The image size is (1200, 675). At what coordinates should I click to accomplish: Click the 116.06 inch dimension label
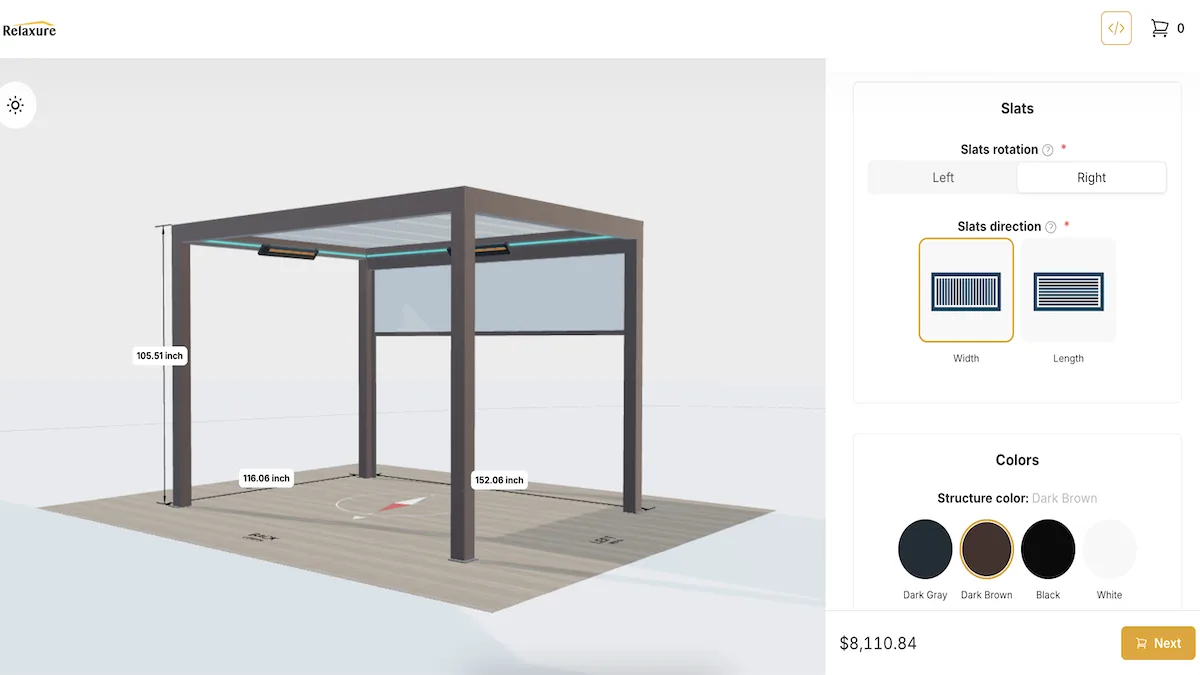tap(266, 478)
